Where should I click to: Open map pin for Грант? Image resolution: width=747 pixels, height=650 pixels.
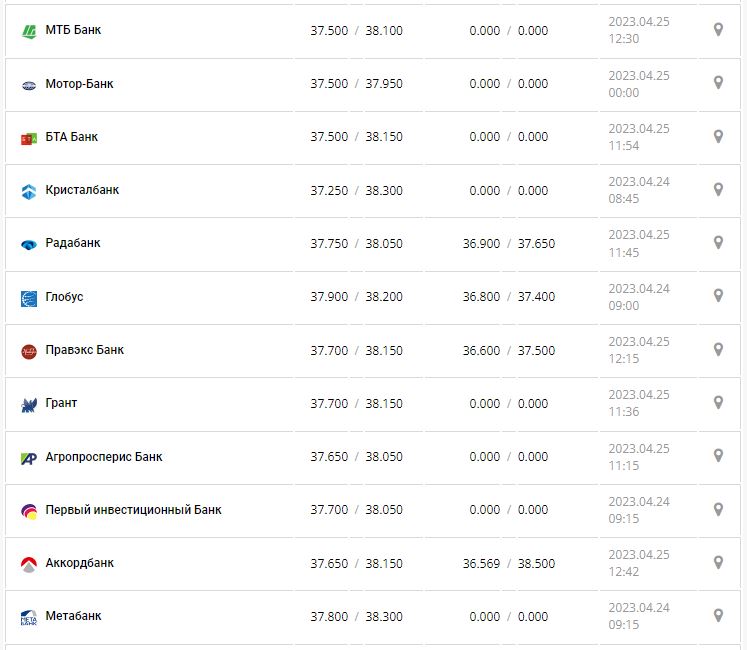tap(718, 402)
